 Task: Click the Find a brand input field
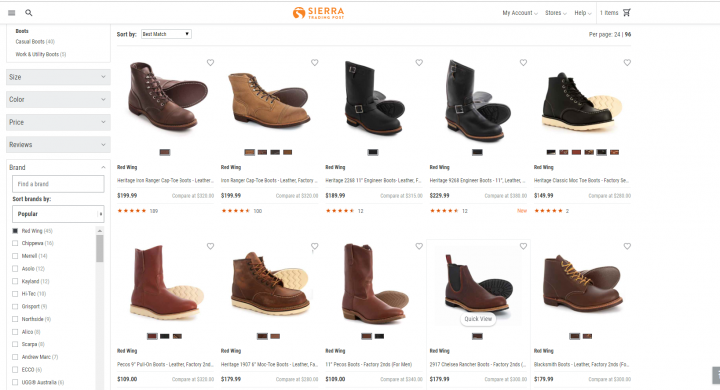58,184
